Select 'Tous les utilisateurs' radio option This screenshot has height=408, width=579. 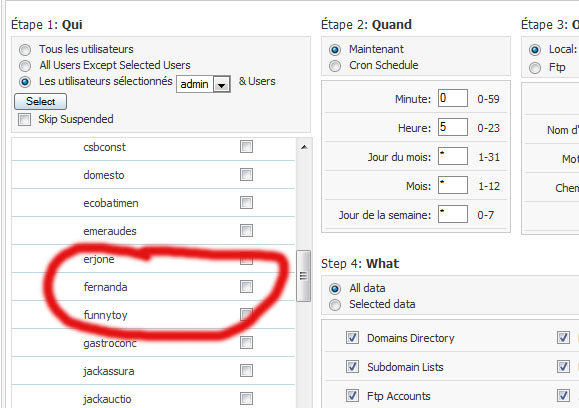pos(25,49)
